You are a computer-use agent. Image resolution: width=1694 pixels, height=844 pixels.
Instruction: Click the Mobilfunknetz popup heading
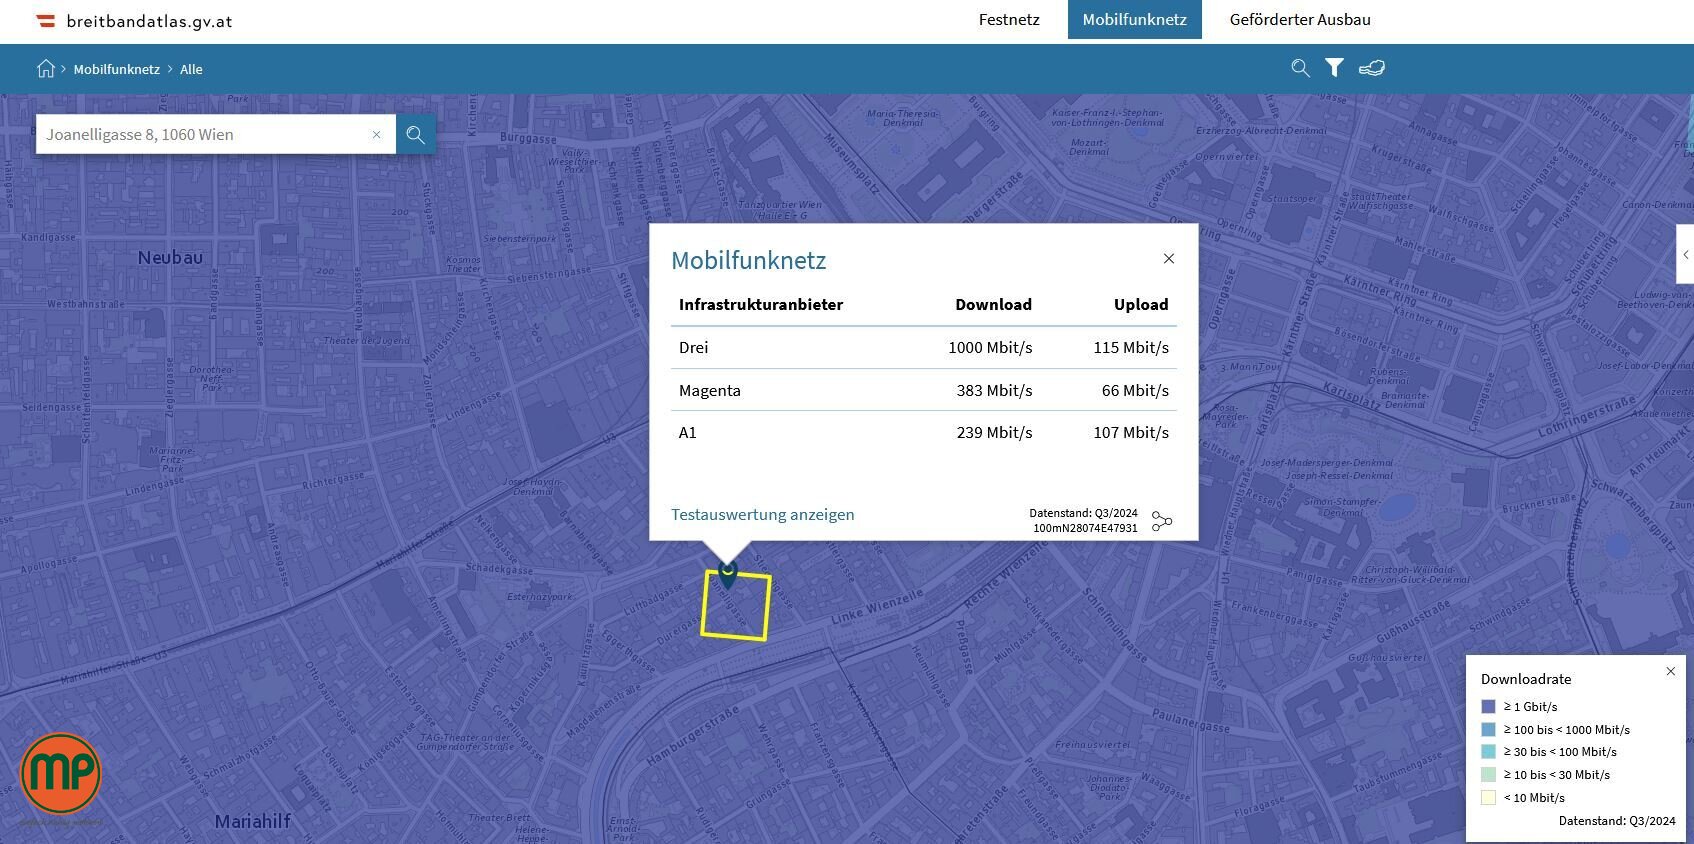(748, 260)
